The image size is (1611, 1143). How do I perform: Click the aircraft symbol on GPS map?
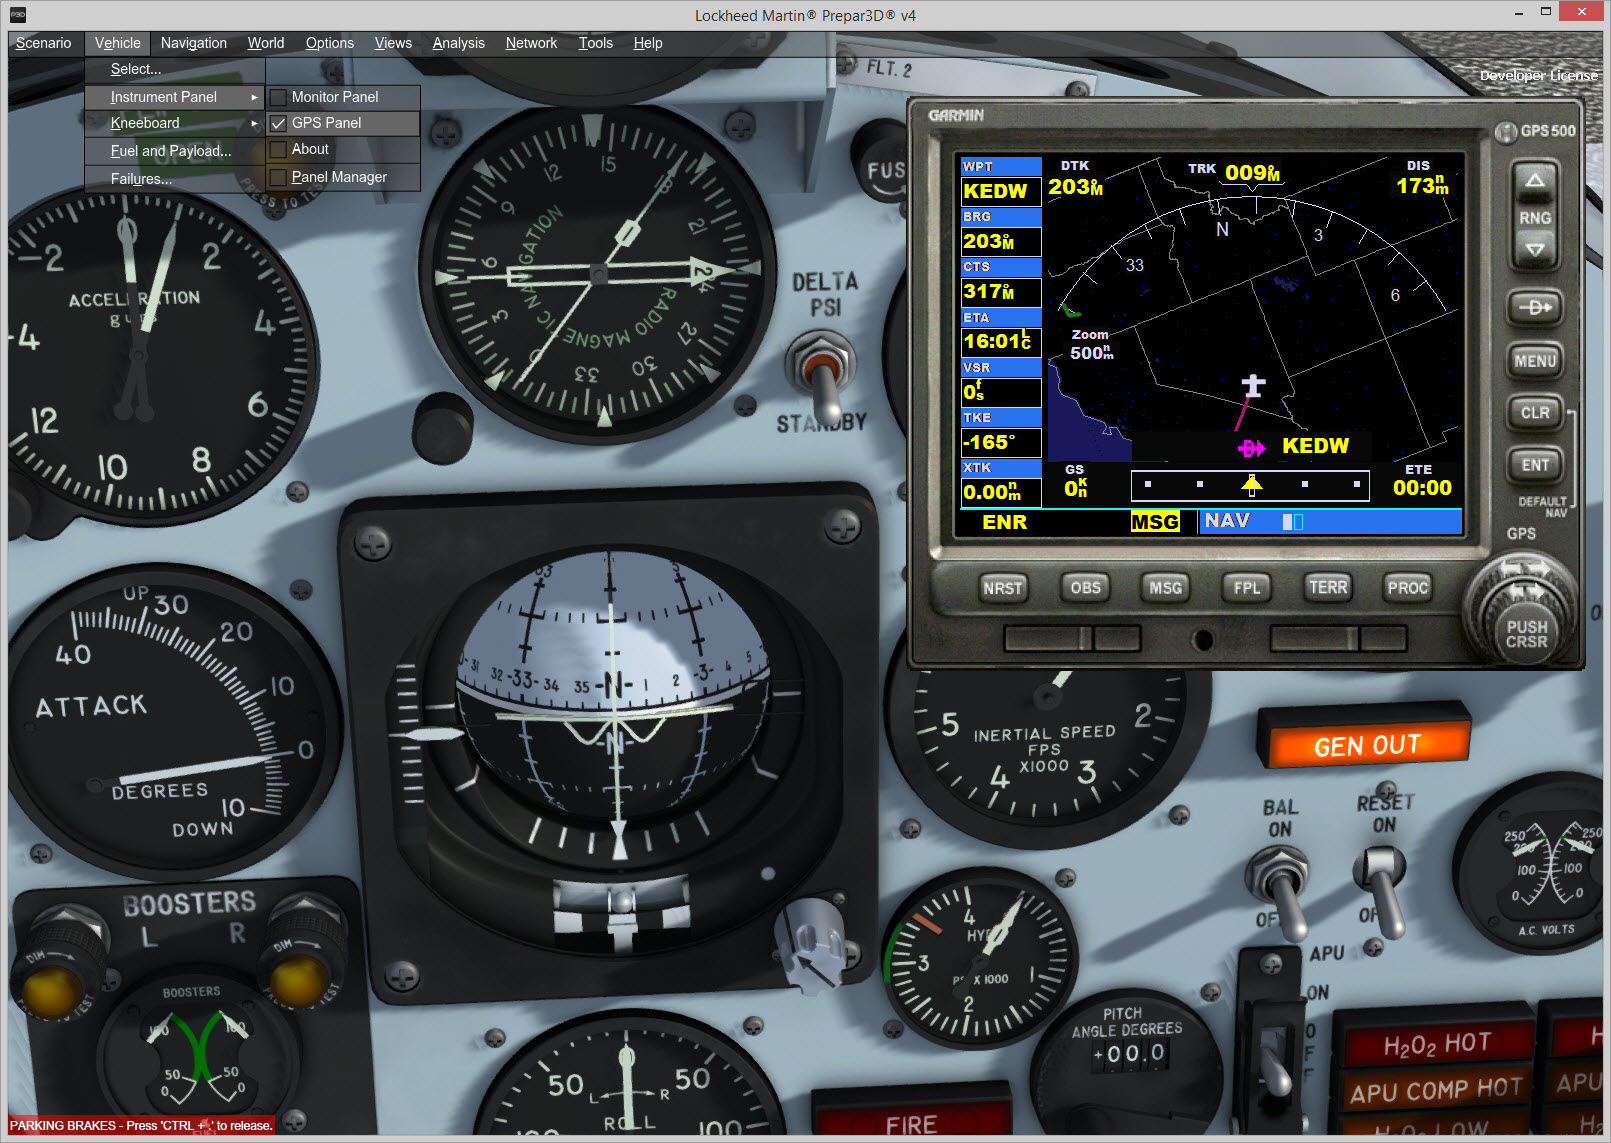pyautogui.click(x=1253, y=385)
